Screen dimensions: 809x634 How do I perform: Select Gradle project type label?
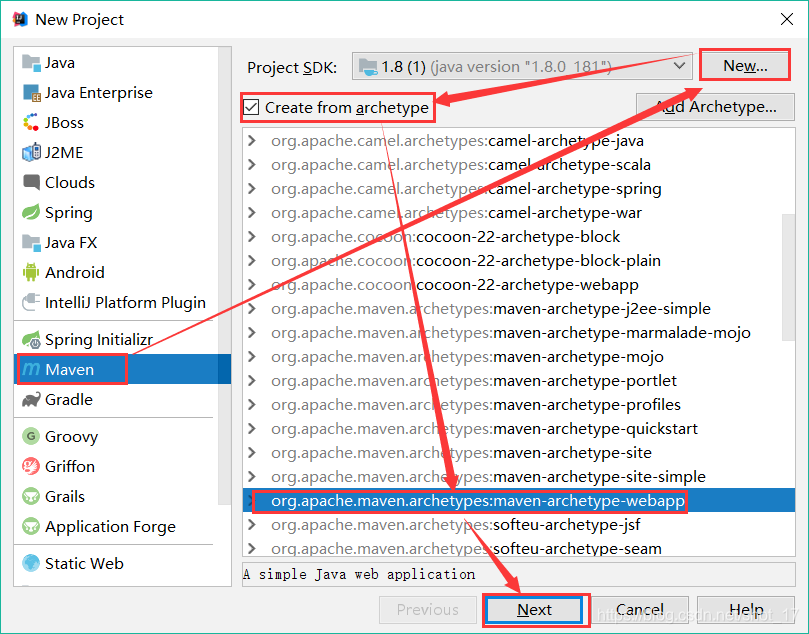tap(69, 400)
